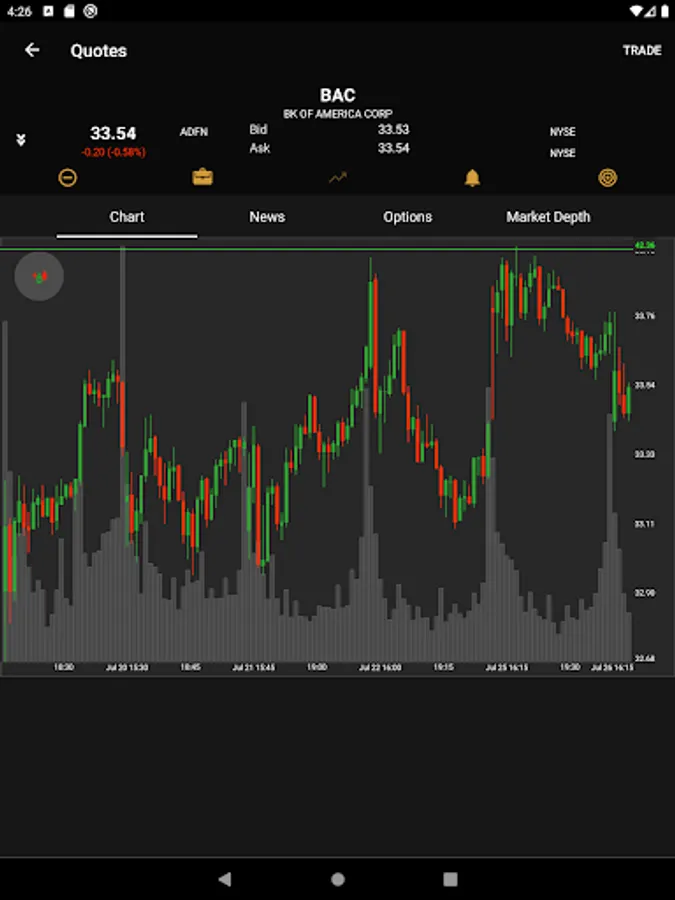Image resolution: width=675 pixels, height=900 pixels.
Task: Tap the 33.11 price axis label
Action: click(x=644, y=523)
